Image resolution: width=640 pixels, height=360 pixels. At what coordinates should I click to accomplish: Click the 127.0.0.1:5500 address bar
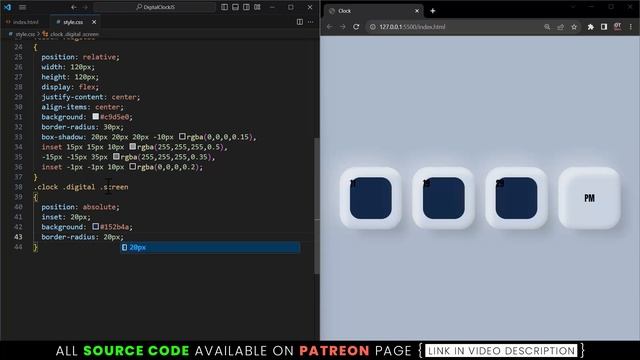tap(453, 27)
